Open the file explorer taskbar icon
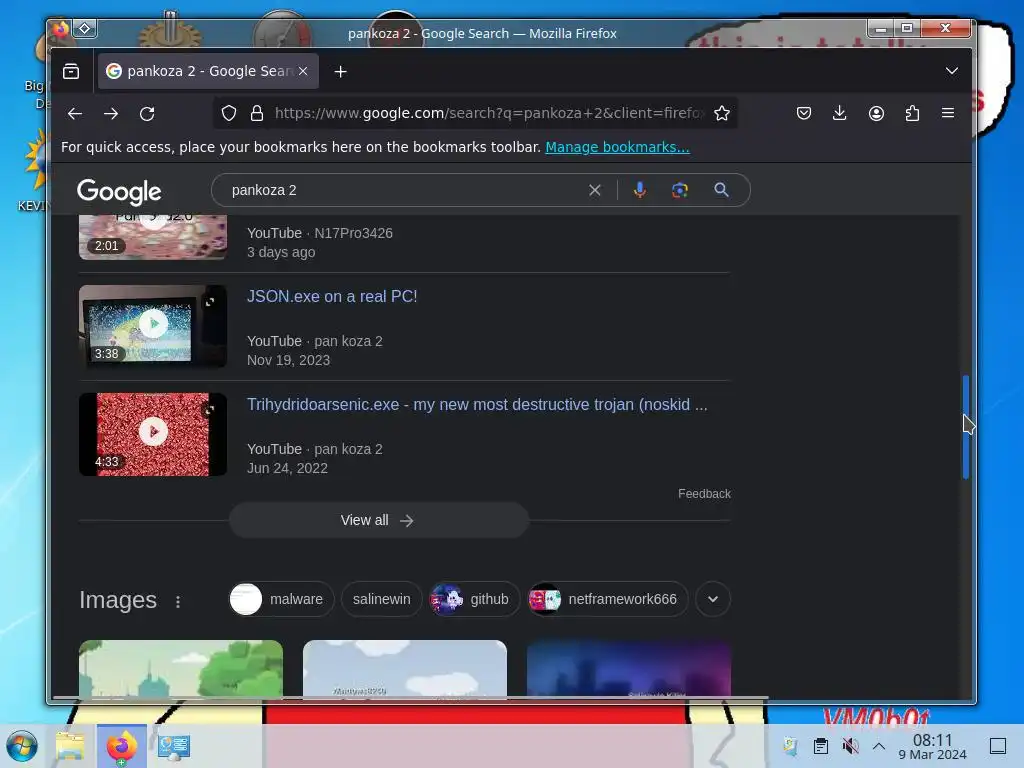The image size is (1024, 768). [70, 746]
